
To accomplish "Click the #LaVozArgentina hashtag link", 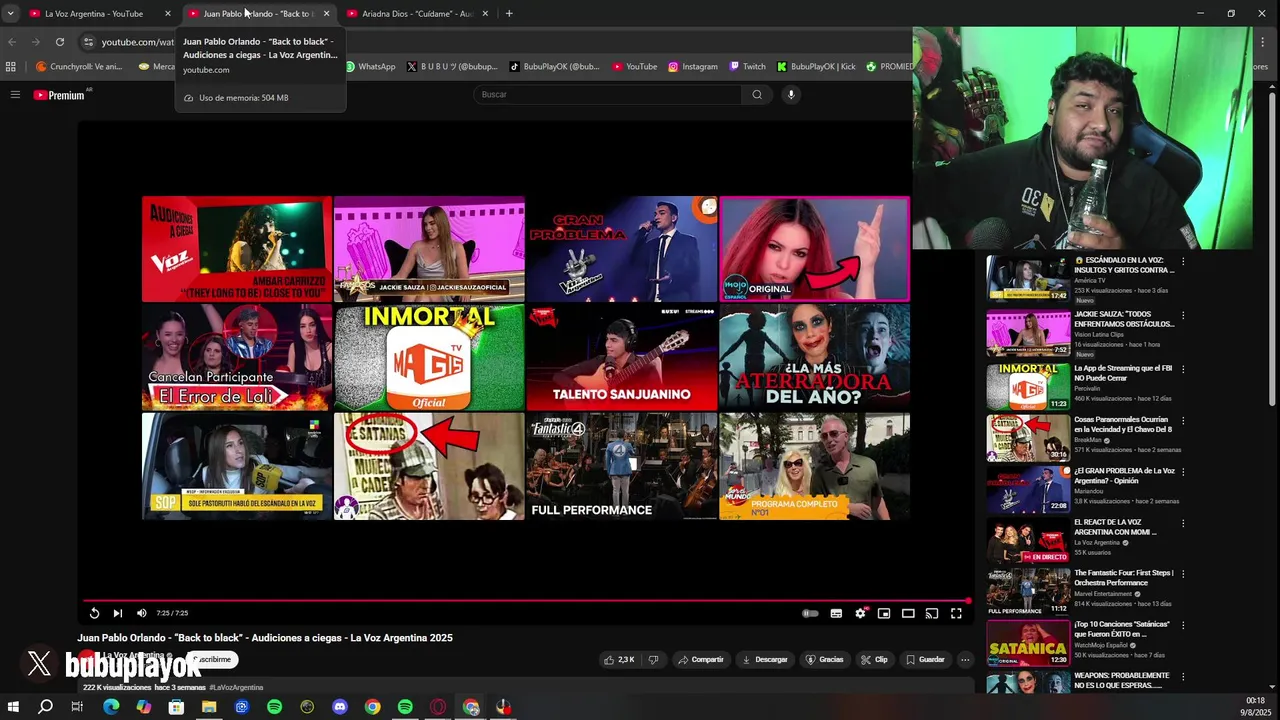I will pyautogui.click(x=236, y=688).
